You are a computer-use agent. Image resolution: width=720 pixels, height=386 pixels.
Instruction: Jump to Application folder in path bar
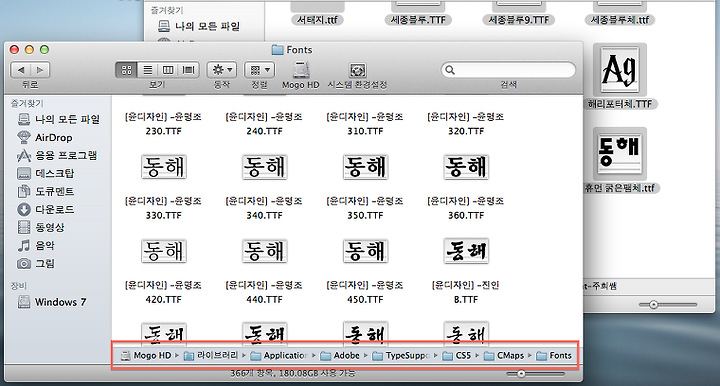coord(279,355)
